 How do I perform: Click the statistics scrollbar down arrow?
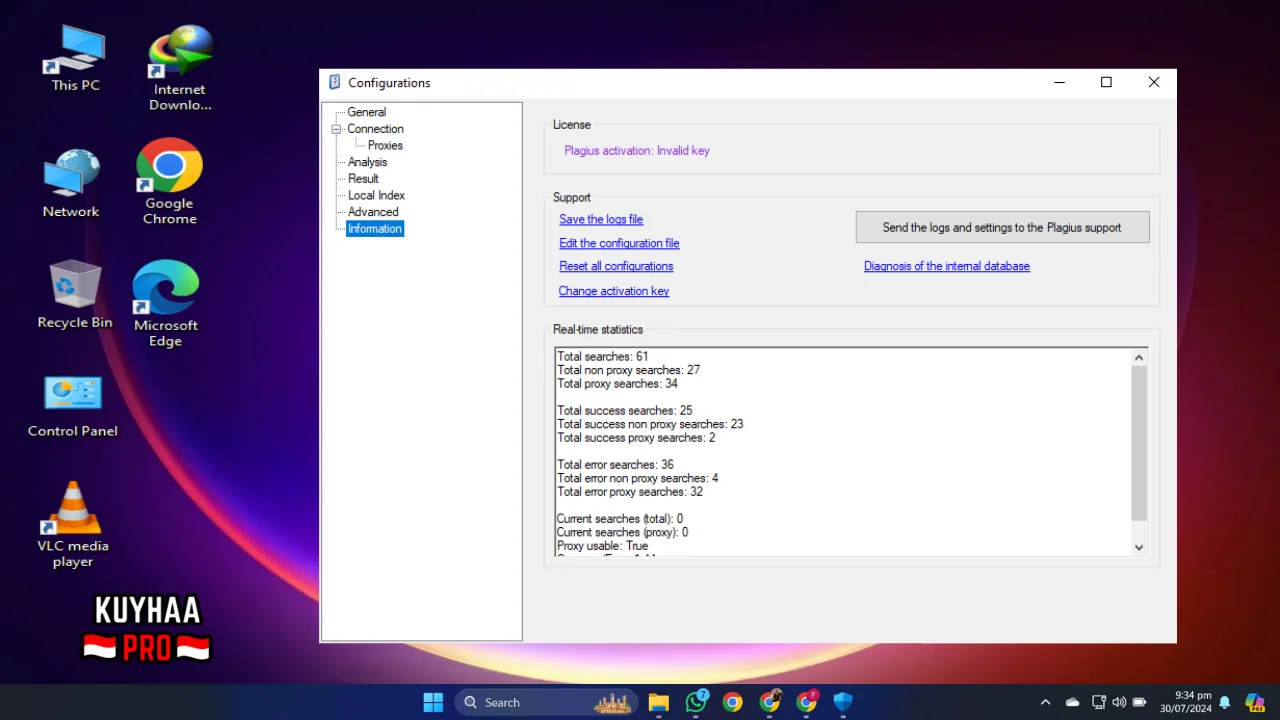coord(1139,547)
